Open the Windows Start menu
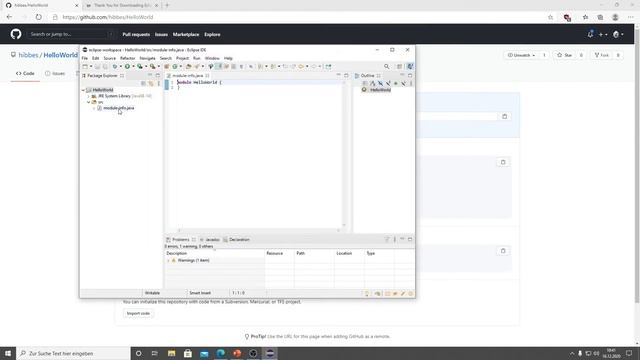The height and width of the screenshot is (360, 640). pyautogui.click(x=8, y=353)
